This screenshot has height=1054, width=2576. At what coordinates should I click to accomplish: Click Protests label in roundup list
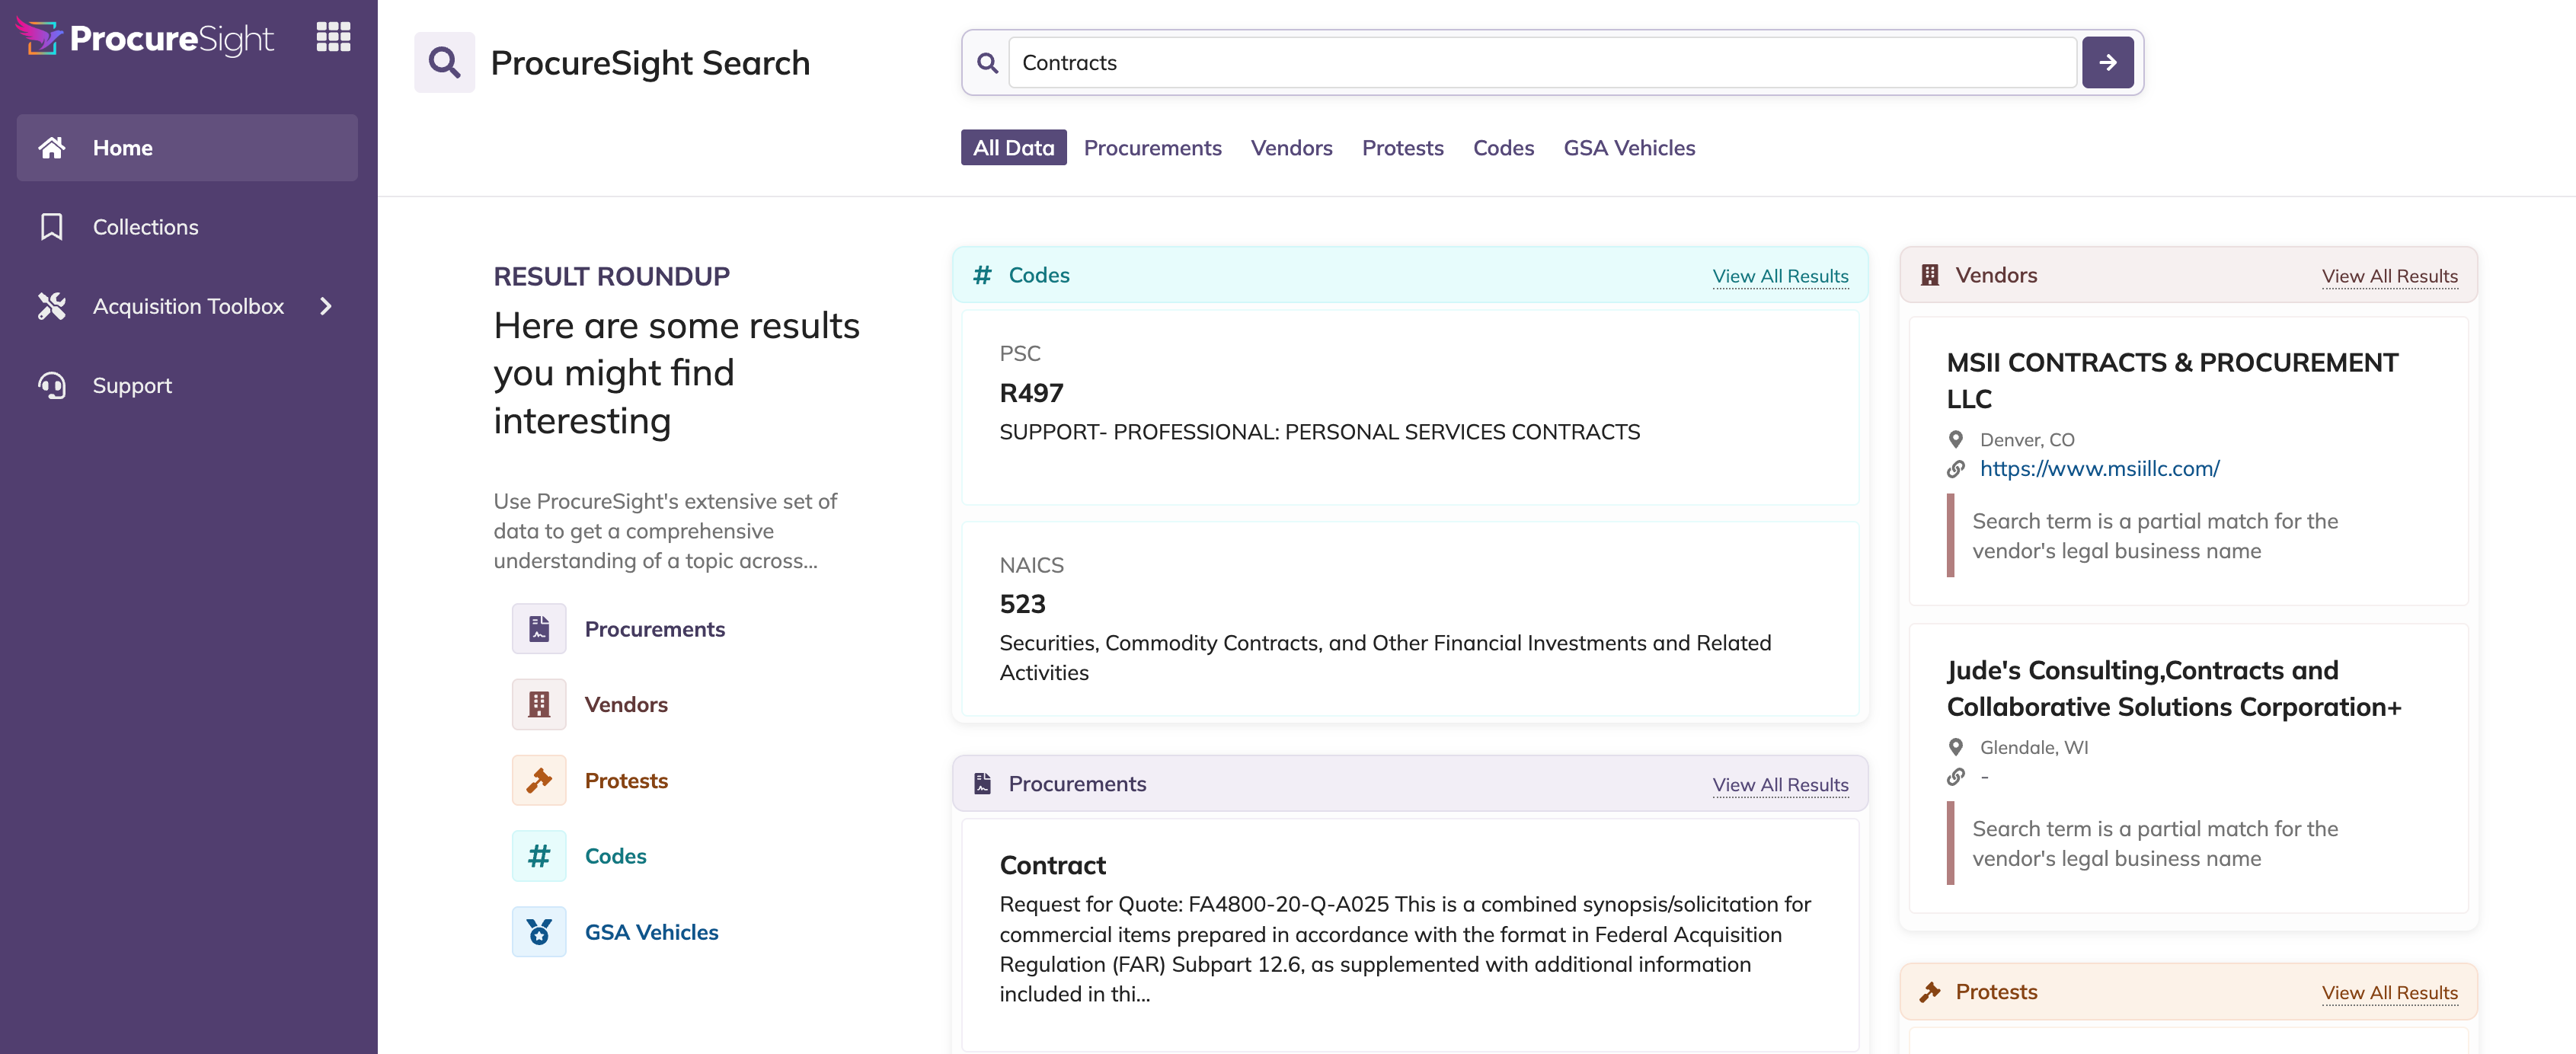[626, 780]
